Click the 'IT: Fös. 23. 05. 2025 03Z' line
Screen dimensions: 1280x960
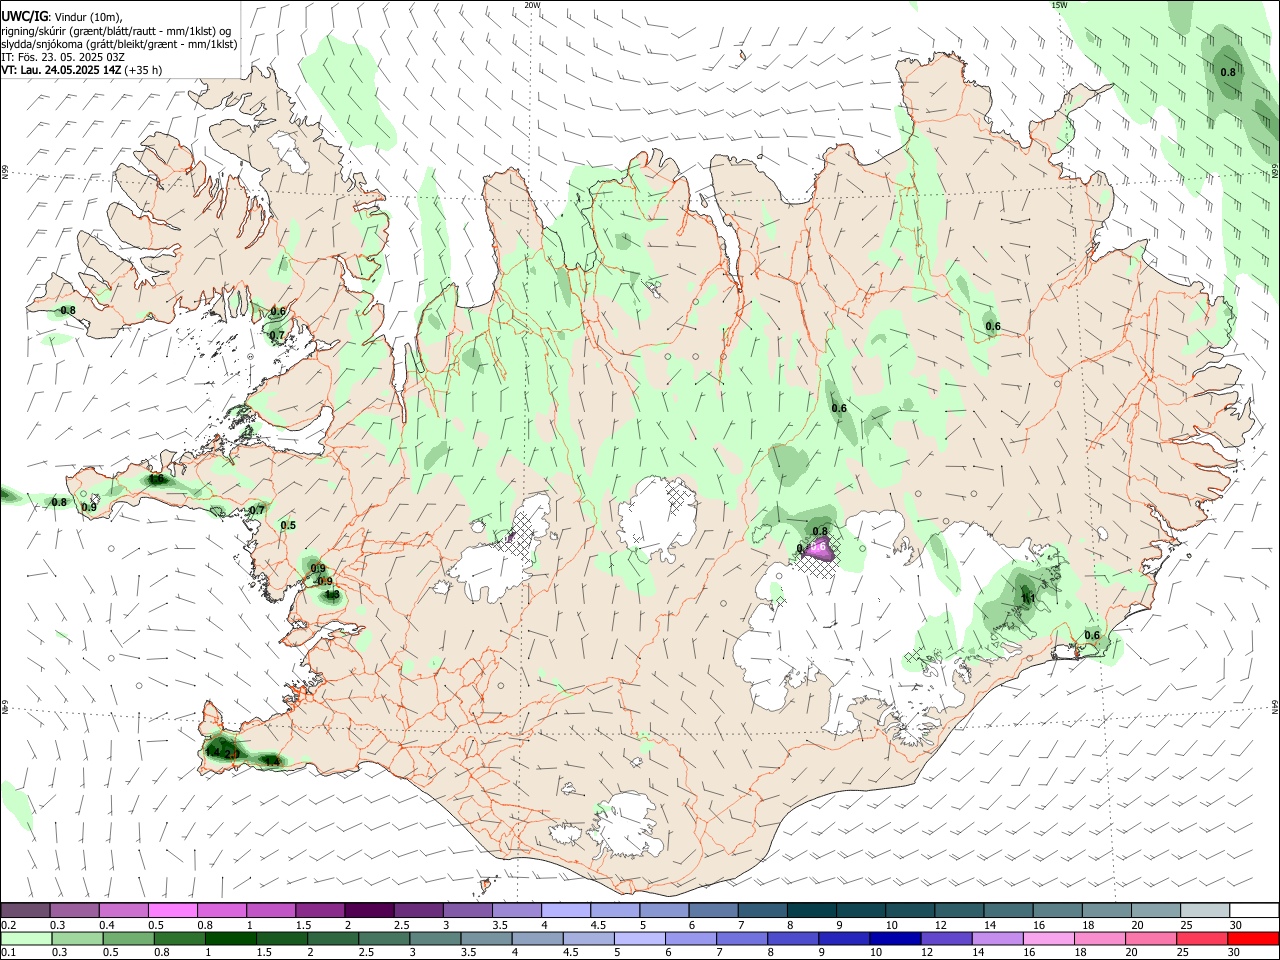[63, 57]
